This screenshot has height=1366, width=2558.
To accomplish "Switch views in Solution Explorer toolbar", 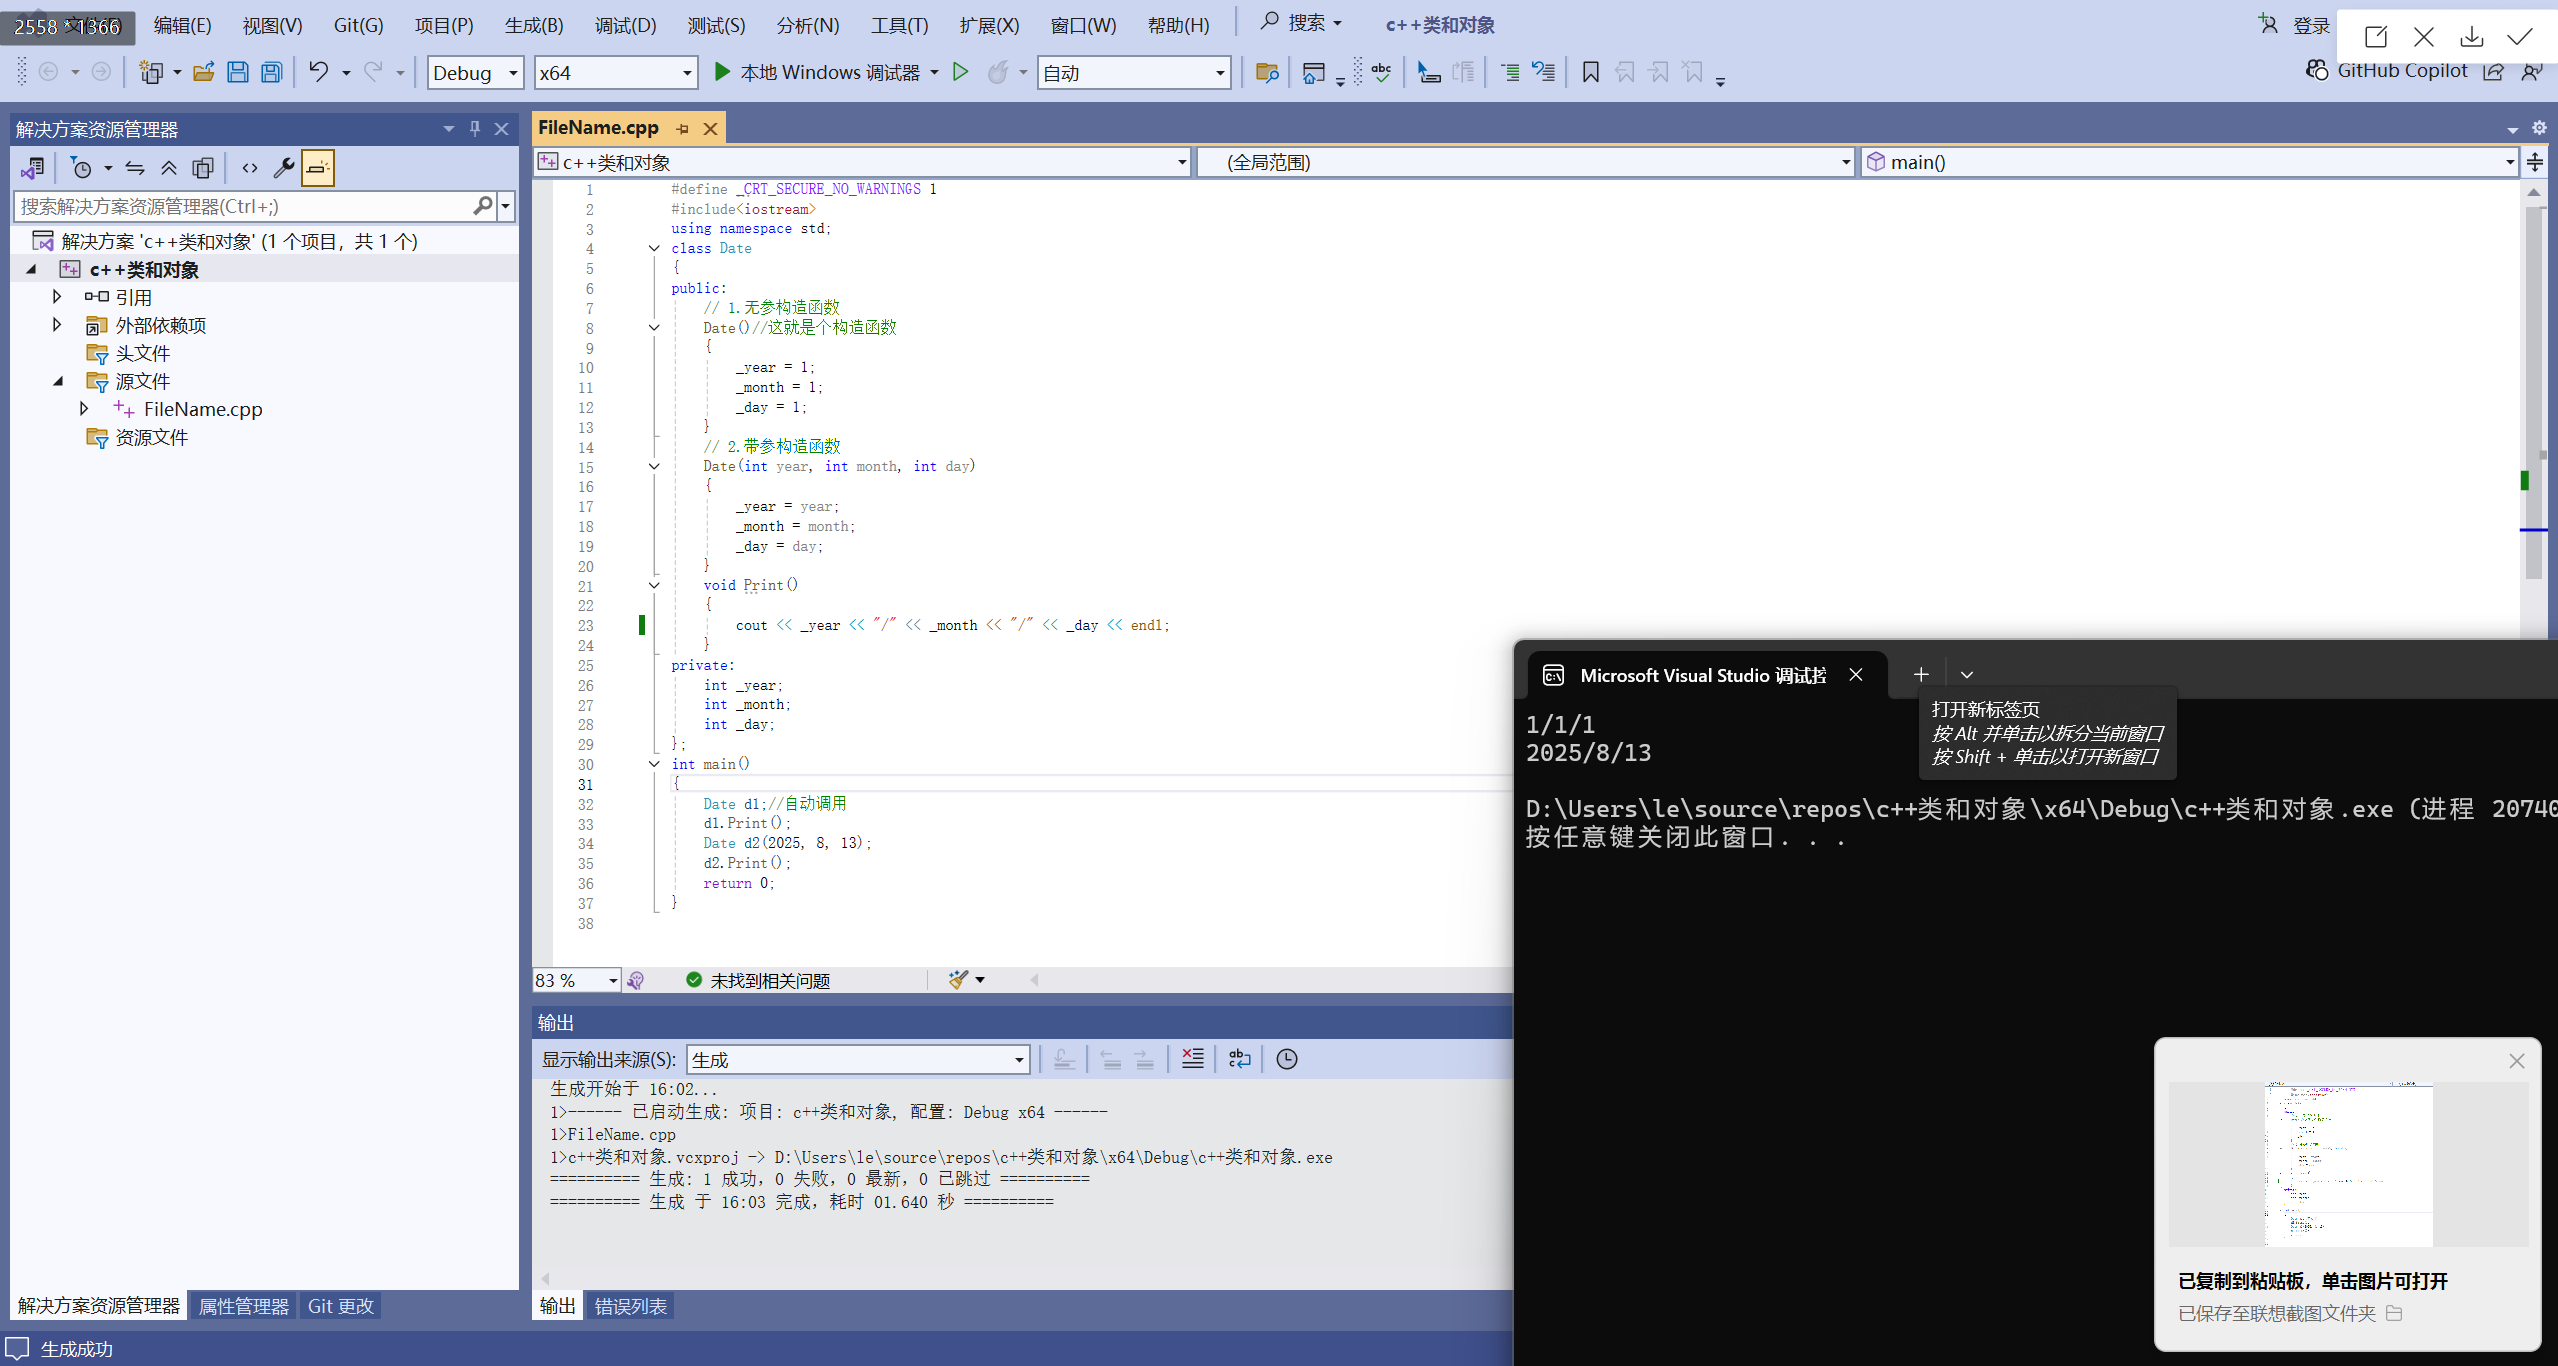I will (x=32, y=168).
